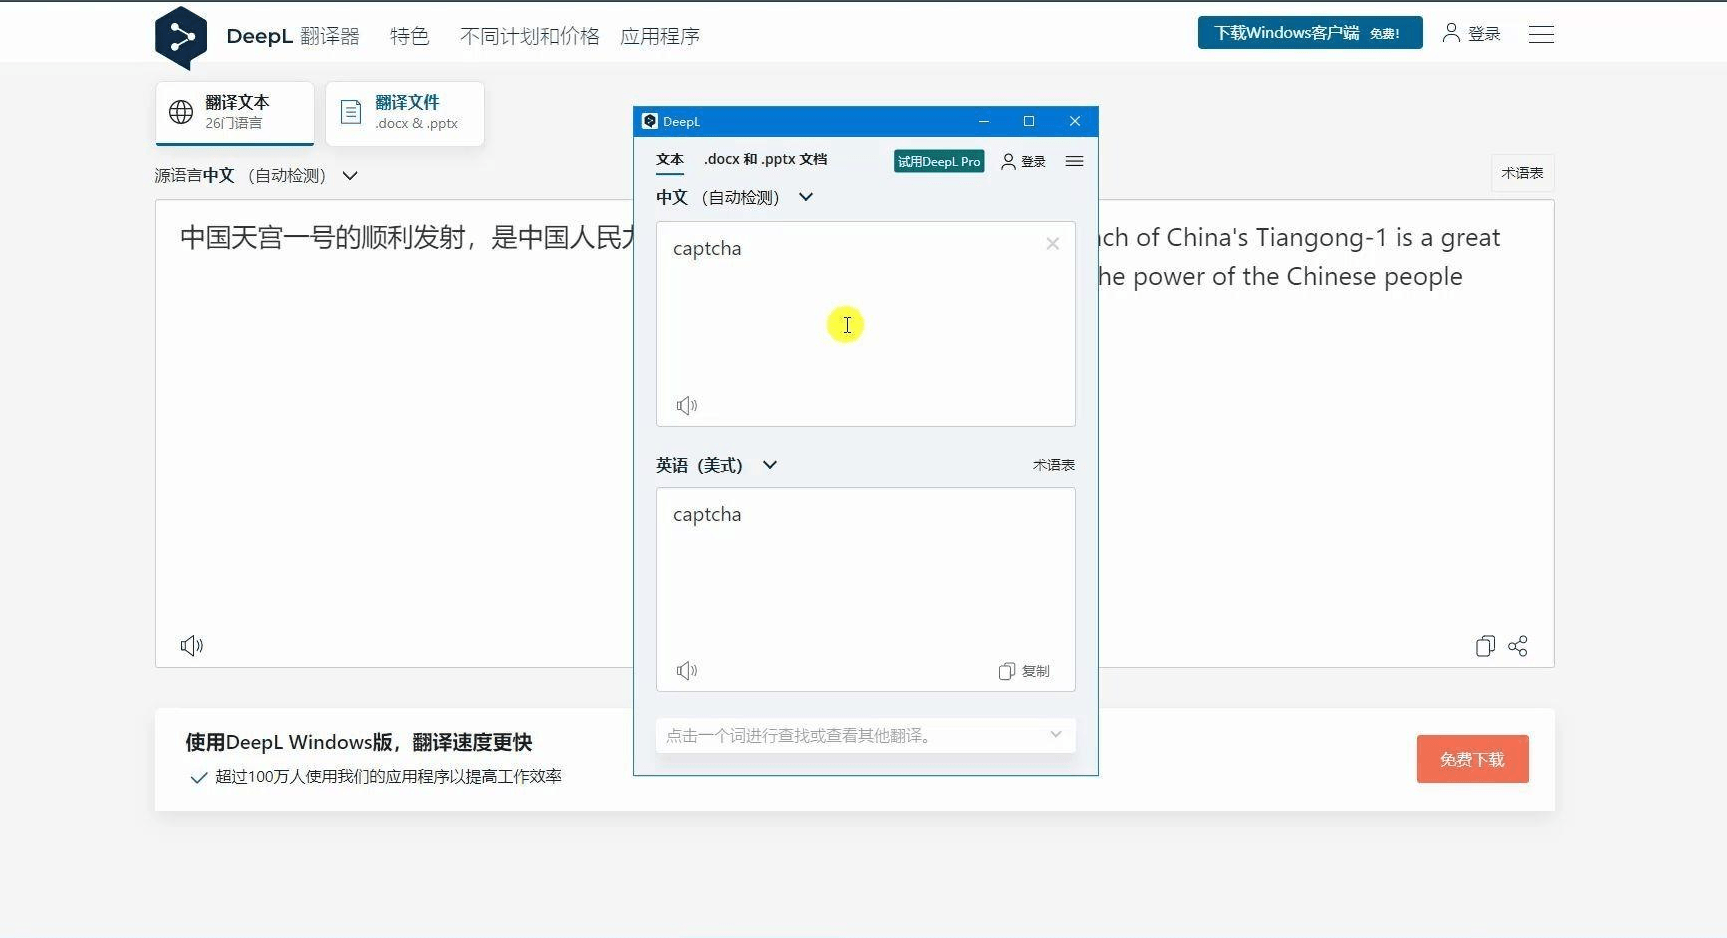Image resolution: width=1727 pixels, height=938 pixels.
Task: Click the login icon in DeepL app window
Action: point(1008,161)
